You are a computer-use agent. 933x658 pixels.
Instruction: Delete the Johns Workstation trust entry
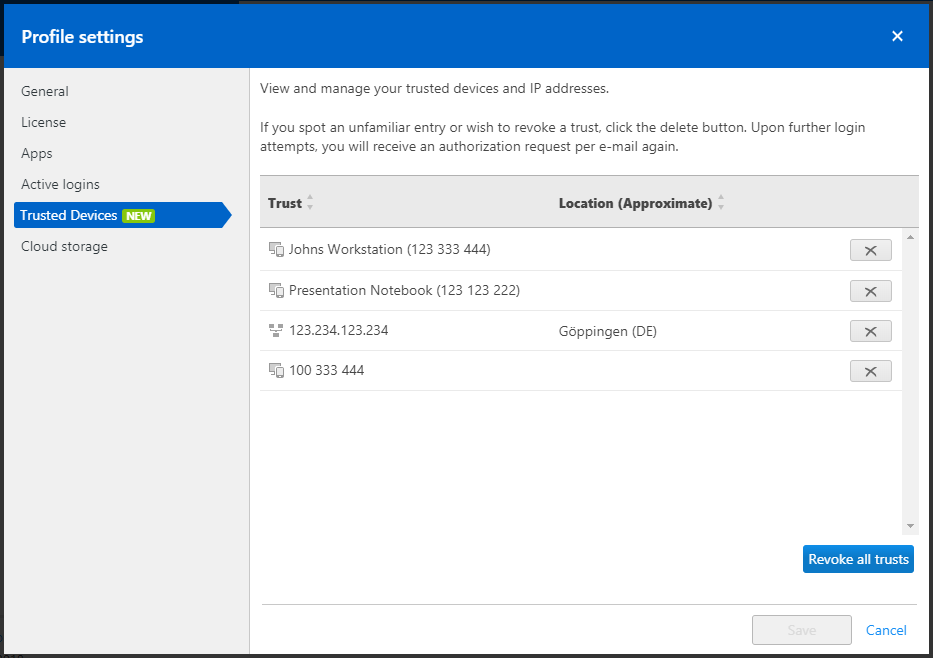point(870,250)
